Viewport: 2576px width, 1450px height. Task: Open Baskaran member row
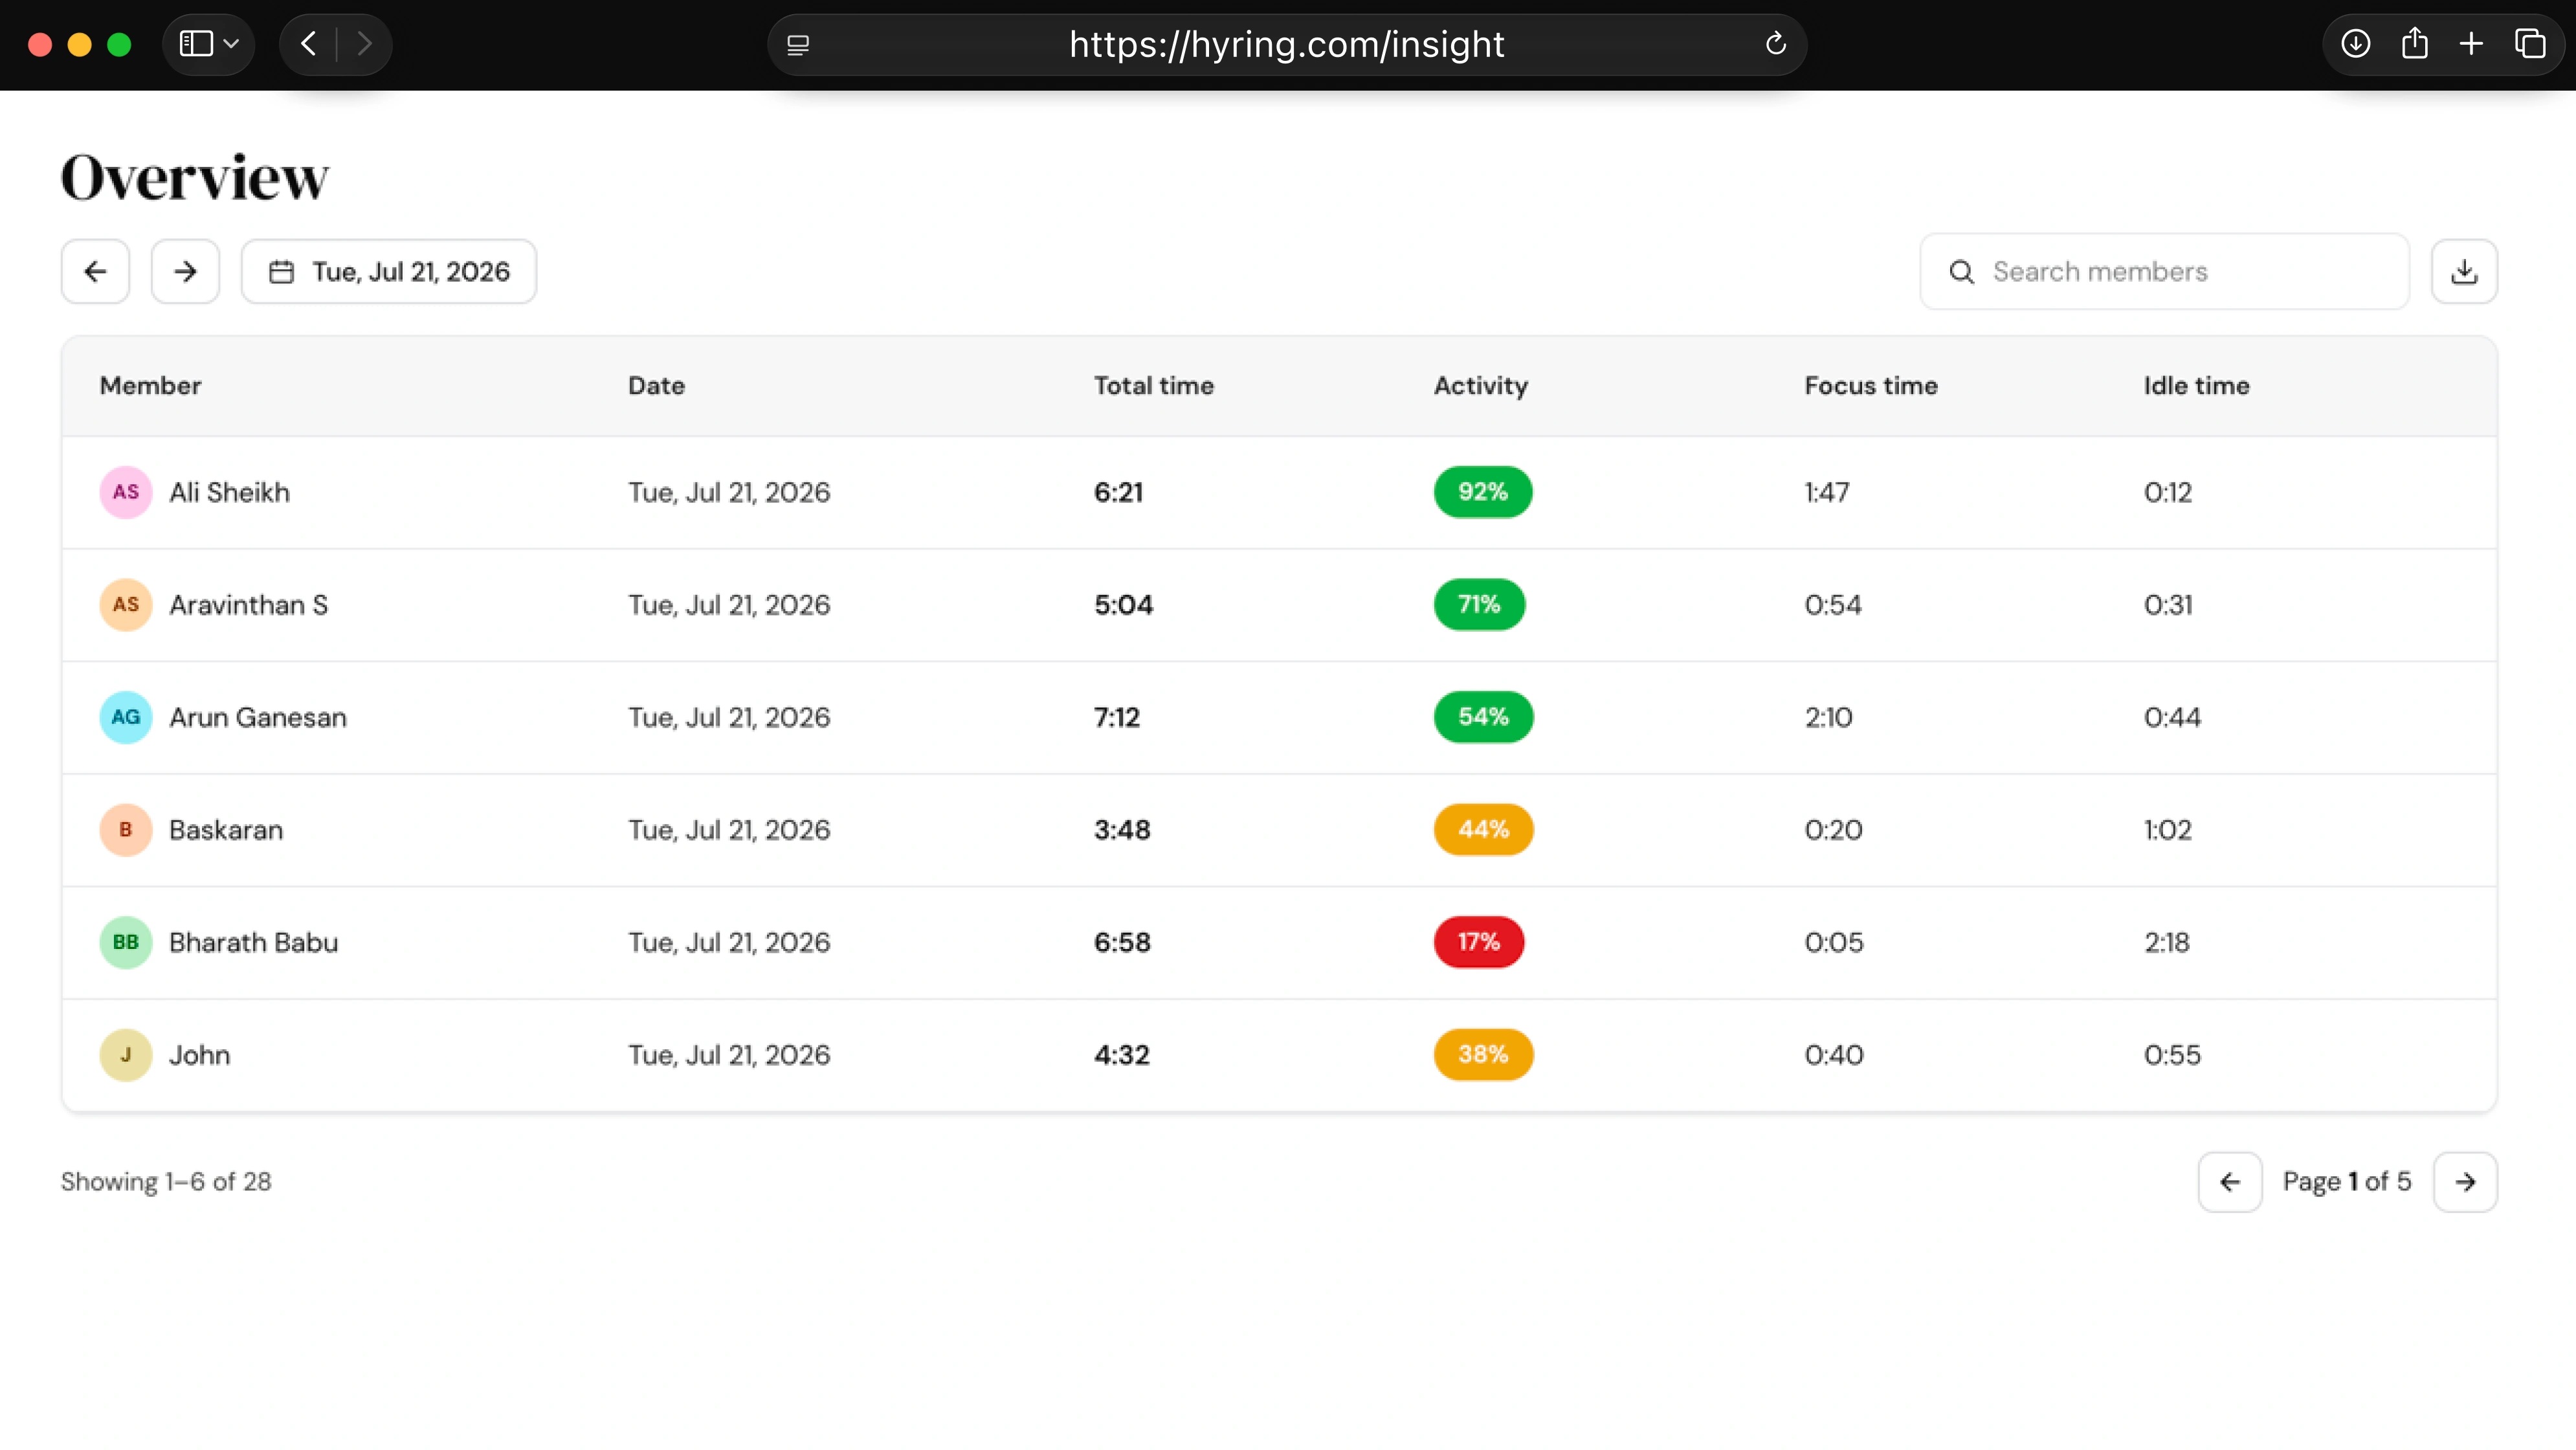[1279, 830]
